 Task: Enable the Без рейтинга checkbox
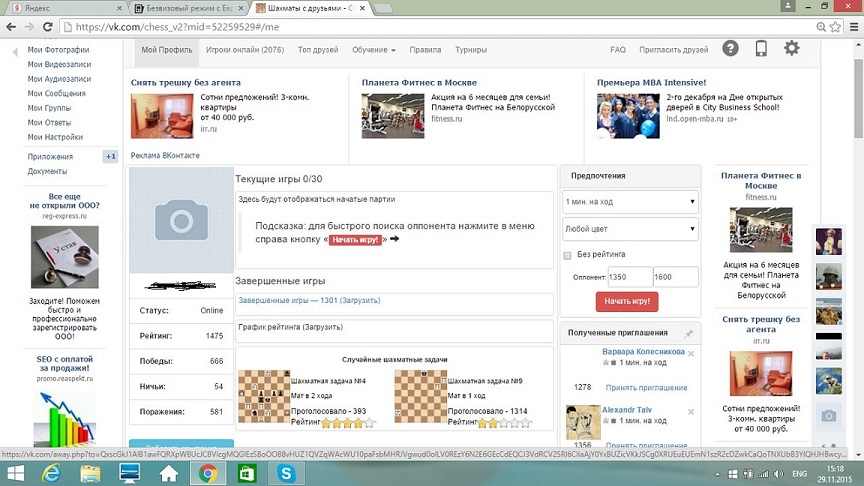(x=567, y=255)
